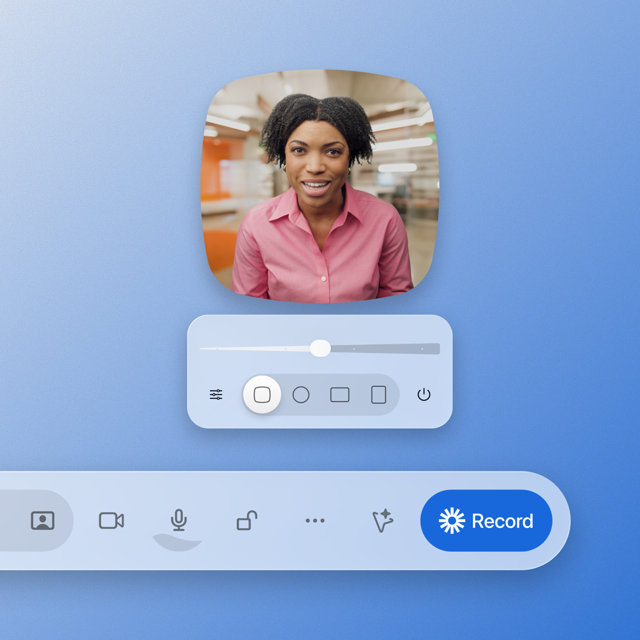640x640 pixels.
Task: Open the camera adjustment sliders settings icon
Action: pos(216,395)
